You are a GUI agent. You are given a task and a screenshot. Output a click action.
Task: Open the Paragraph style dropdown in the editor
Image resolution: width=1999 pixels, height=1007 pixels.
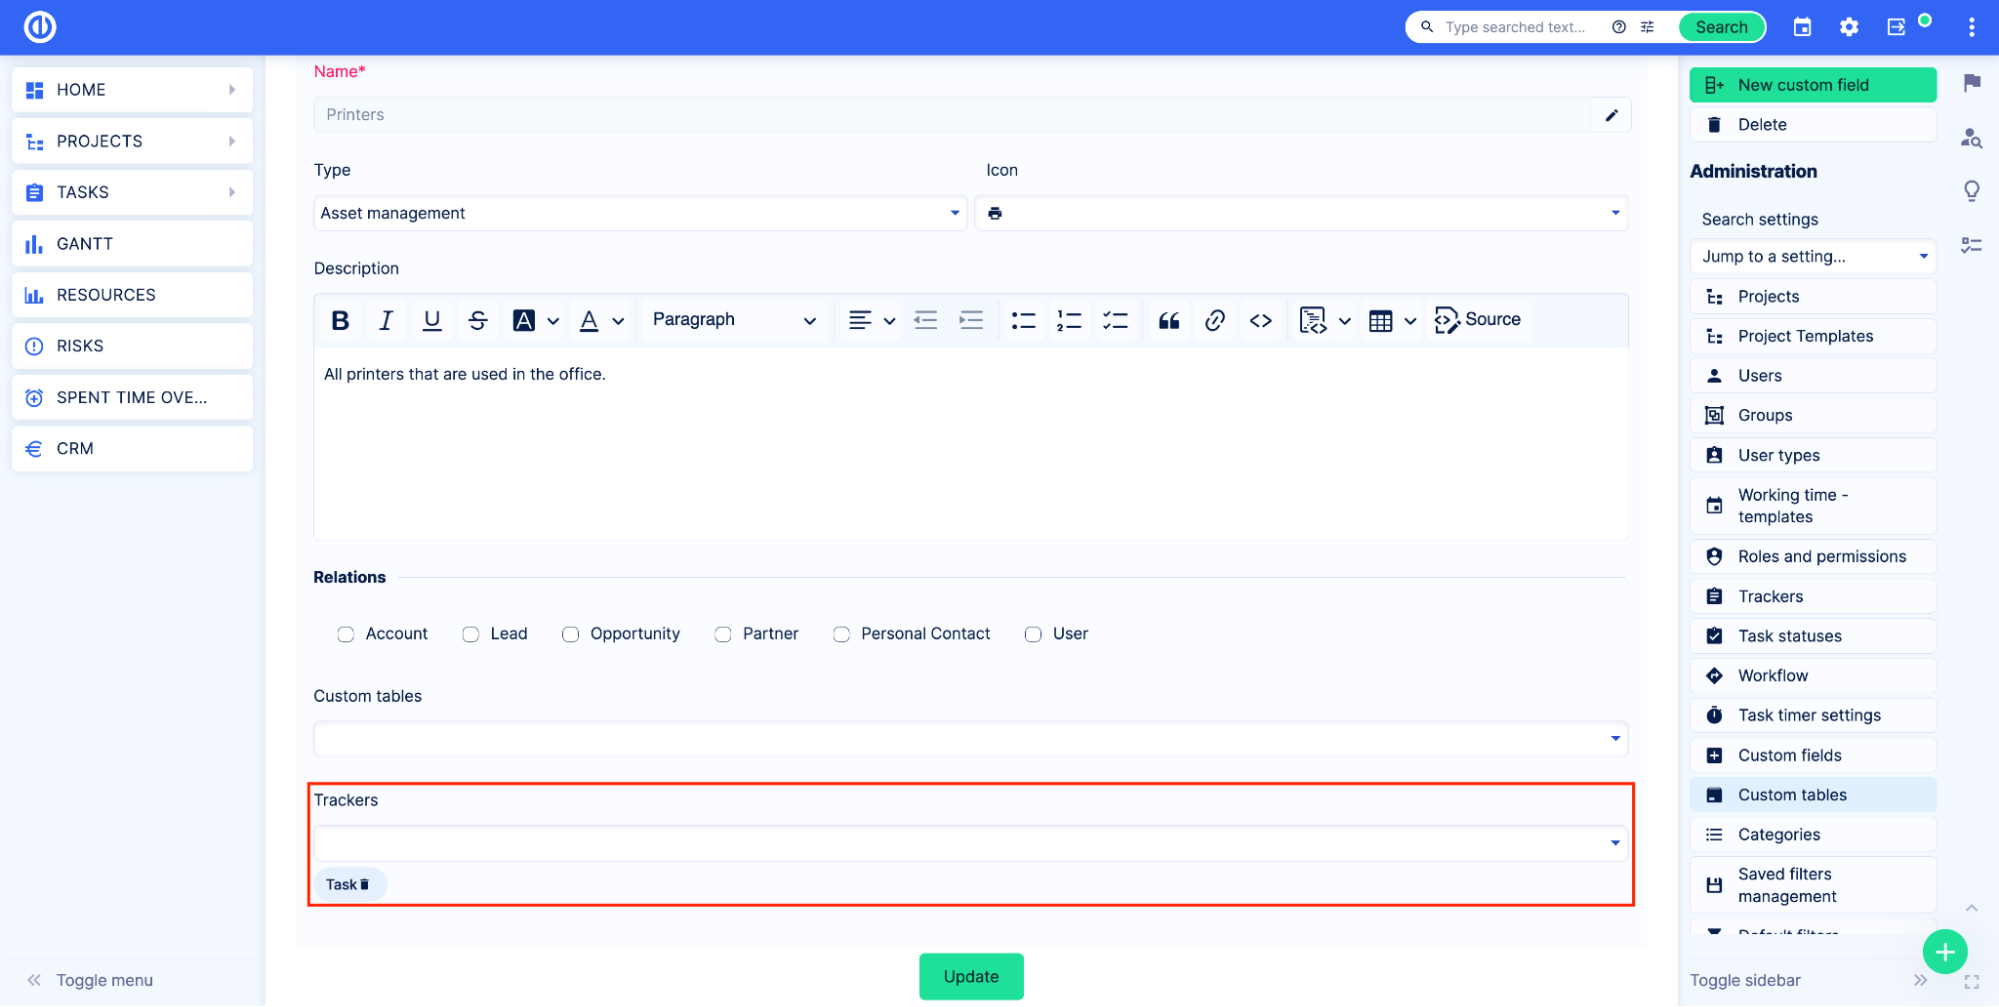point(733,320)
